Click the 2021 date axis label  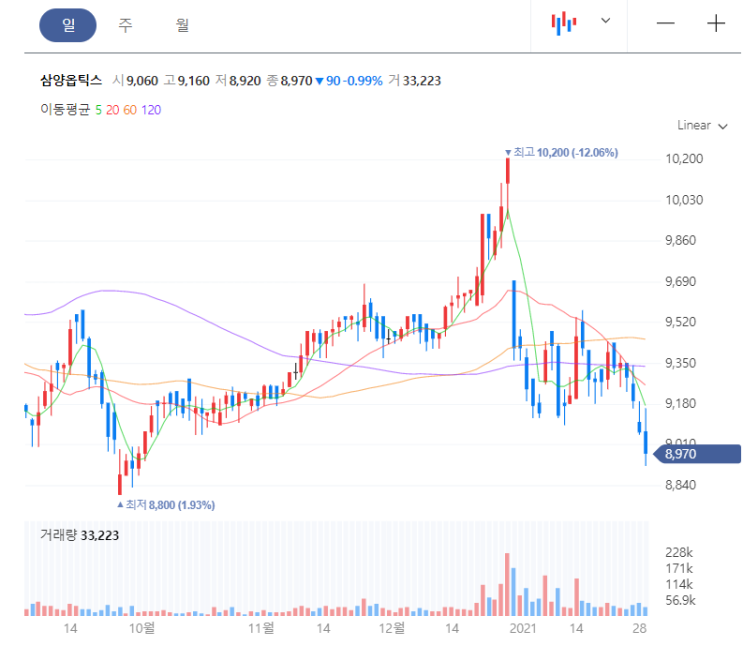(523, 628)
